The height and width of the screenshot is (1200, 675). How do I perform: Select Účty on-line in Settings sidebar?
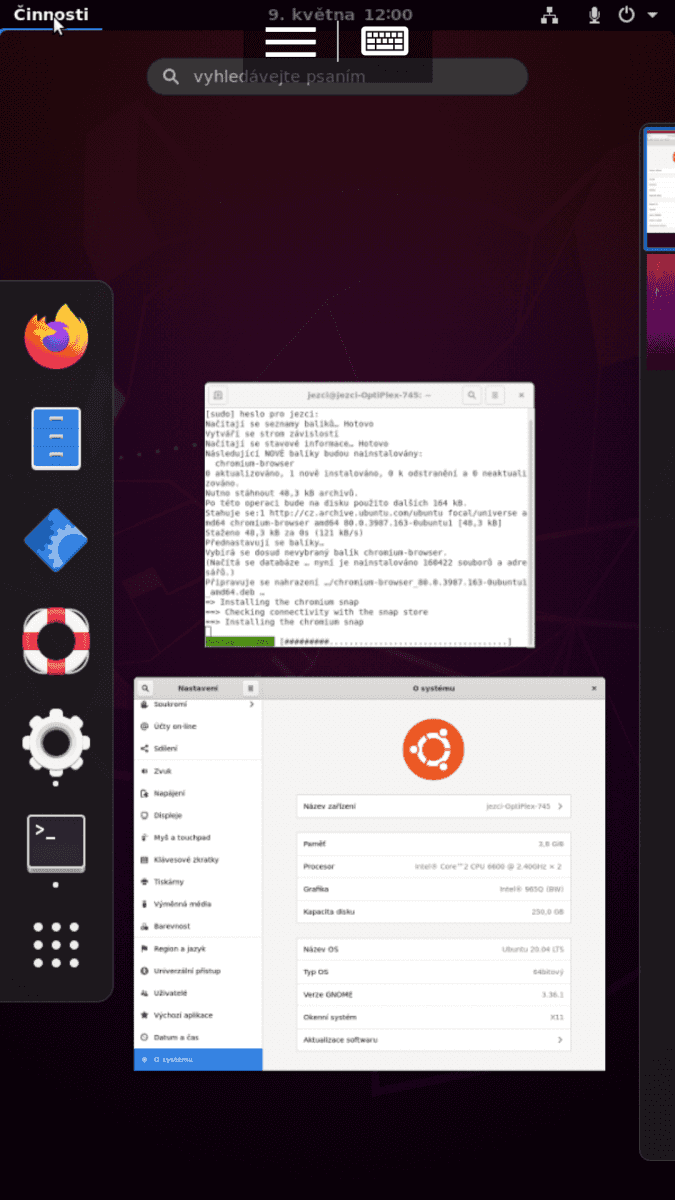point(198,726)
